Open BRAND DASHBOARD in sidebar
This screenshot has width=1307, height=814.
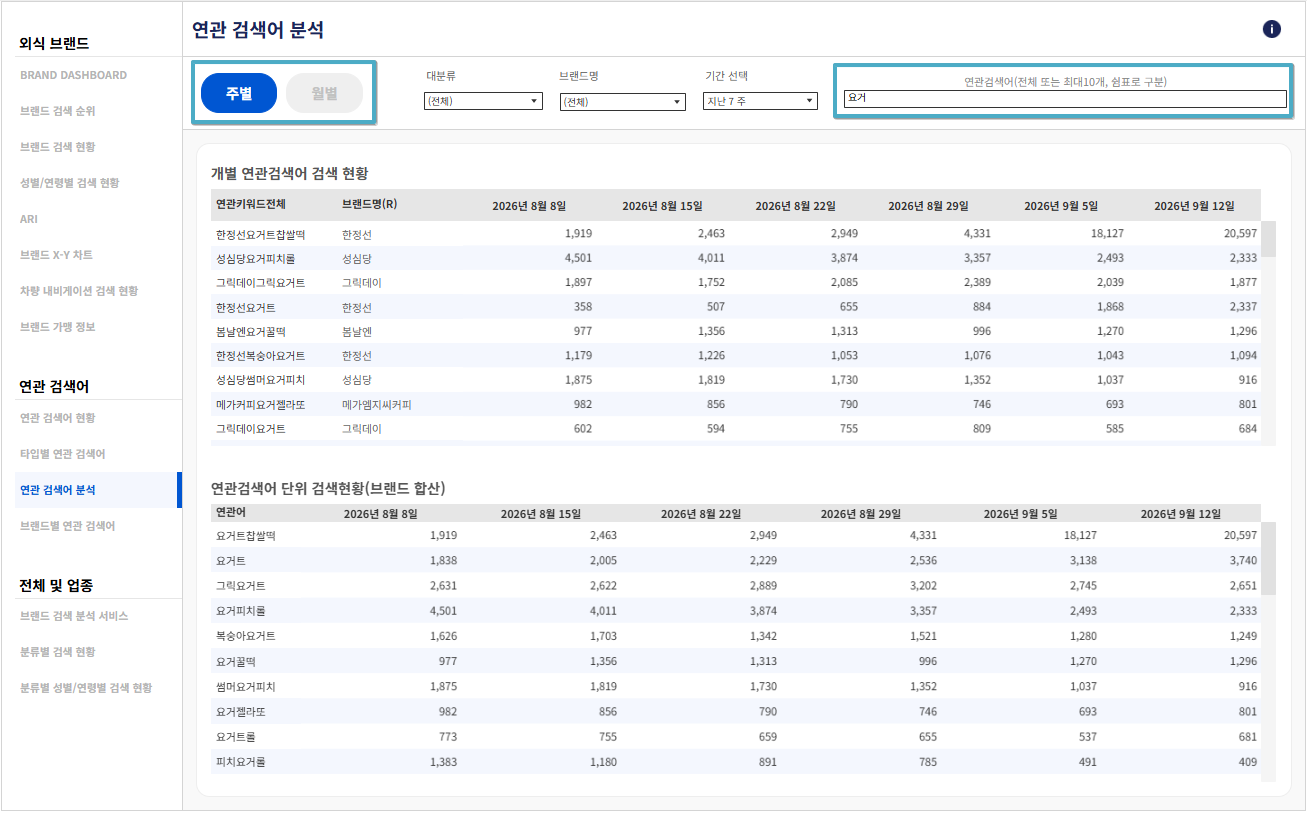(73, 75)
